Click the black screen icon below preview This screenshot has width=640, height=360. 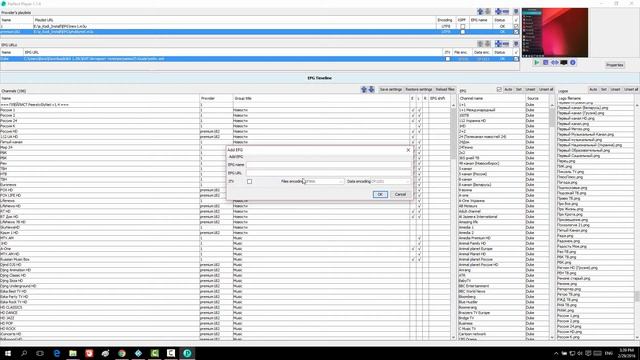tap(564, 62)
